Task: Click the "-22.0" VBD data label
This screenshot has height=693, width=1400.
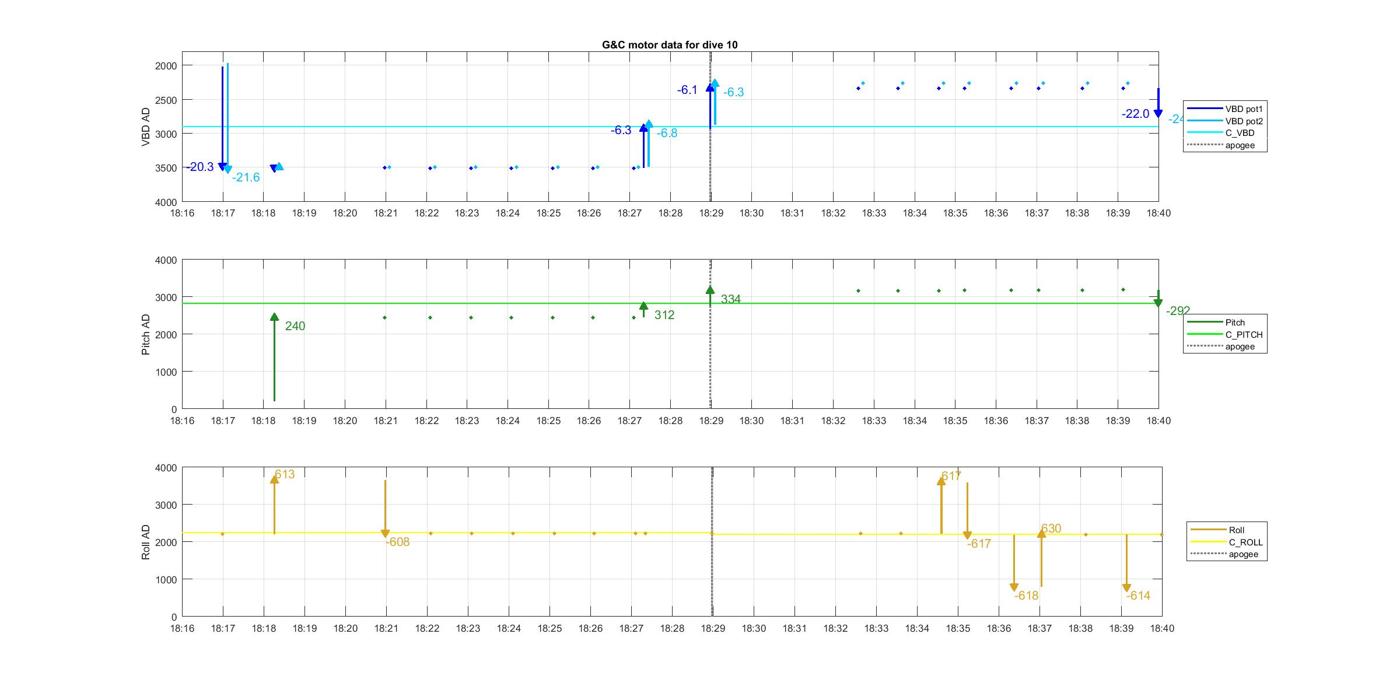Action: tap(1136, 114)
